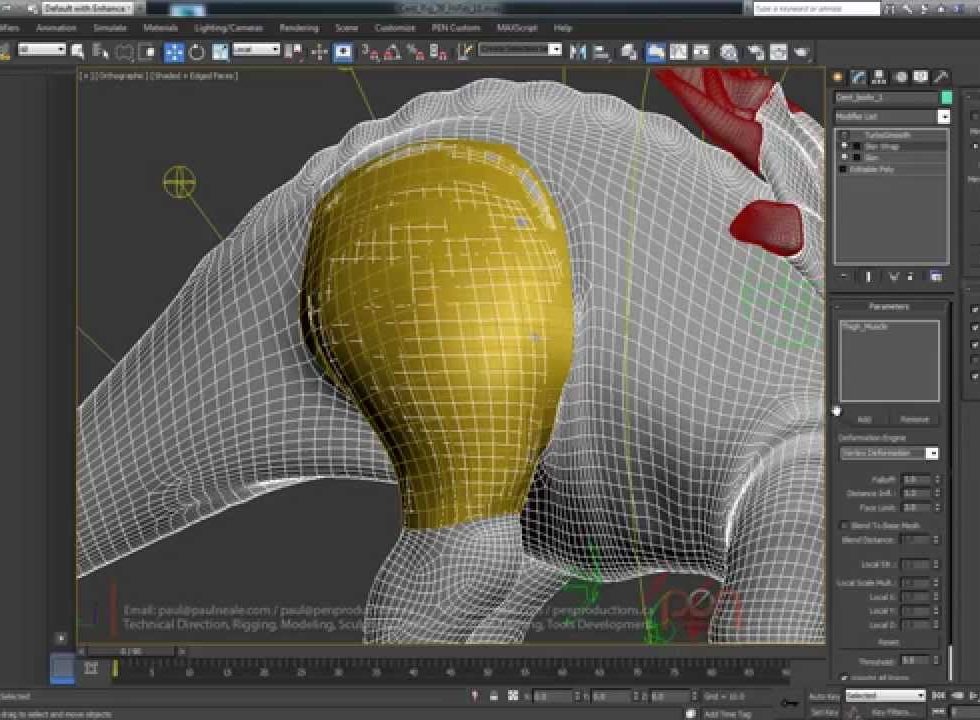Open the selection filter dropdown
This screenshot has width=980, height=720.
[42, 49]
